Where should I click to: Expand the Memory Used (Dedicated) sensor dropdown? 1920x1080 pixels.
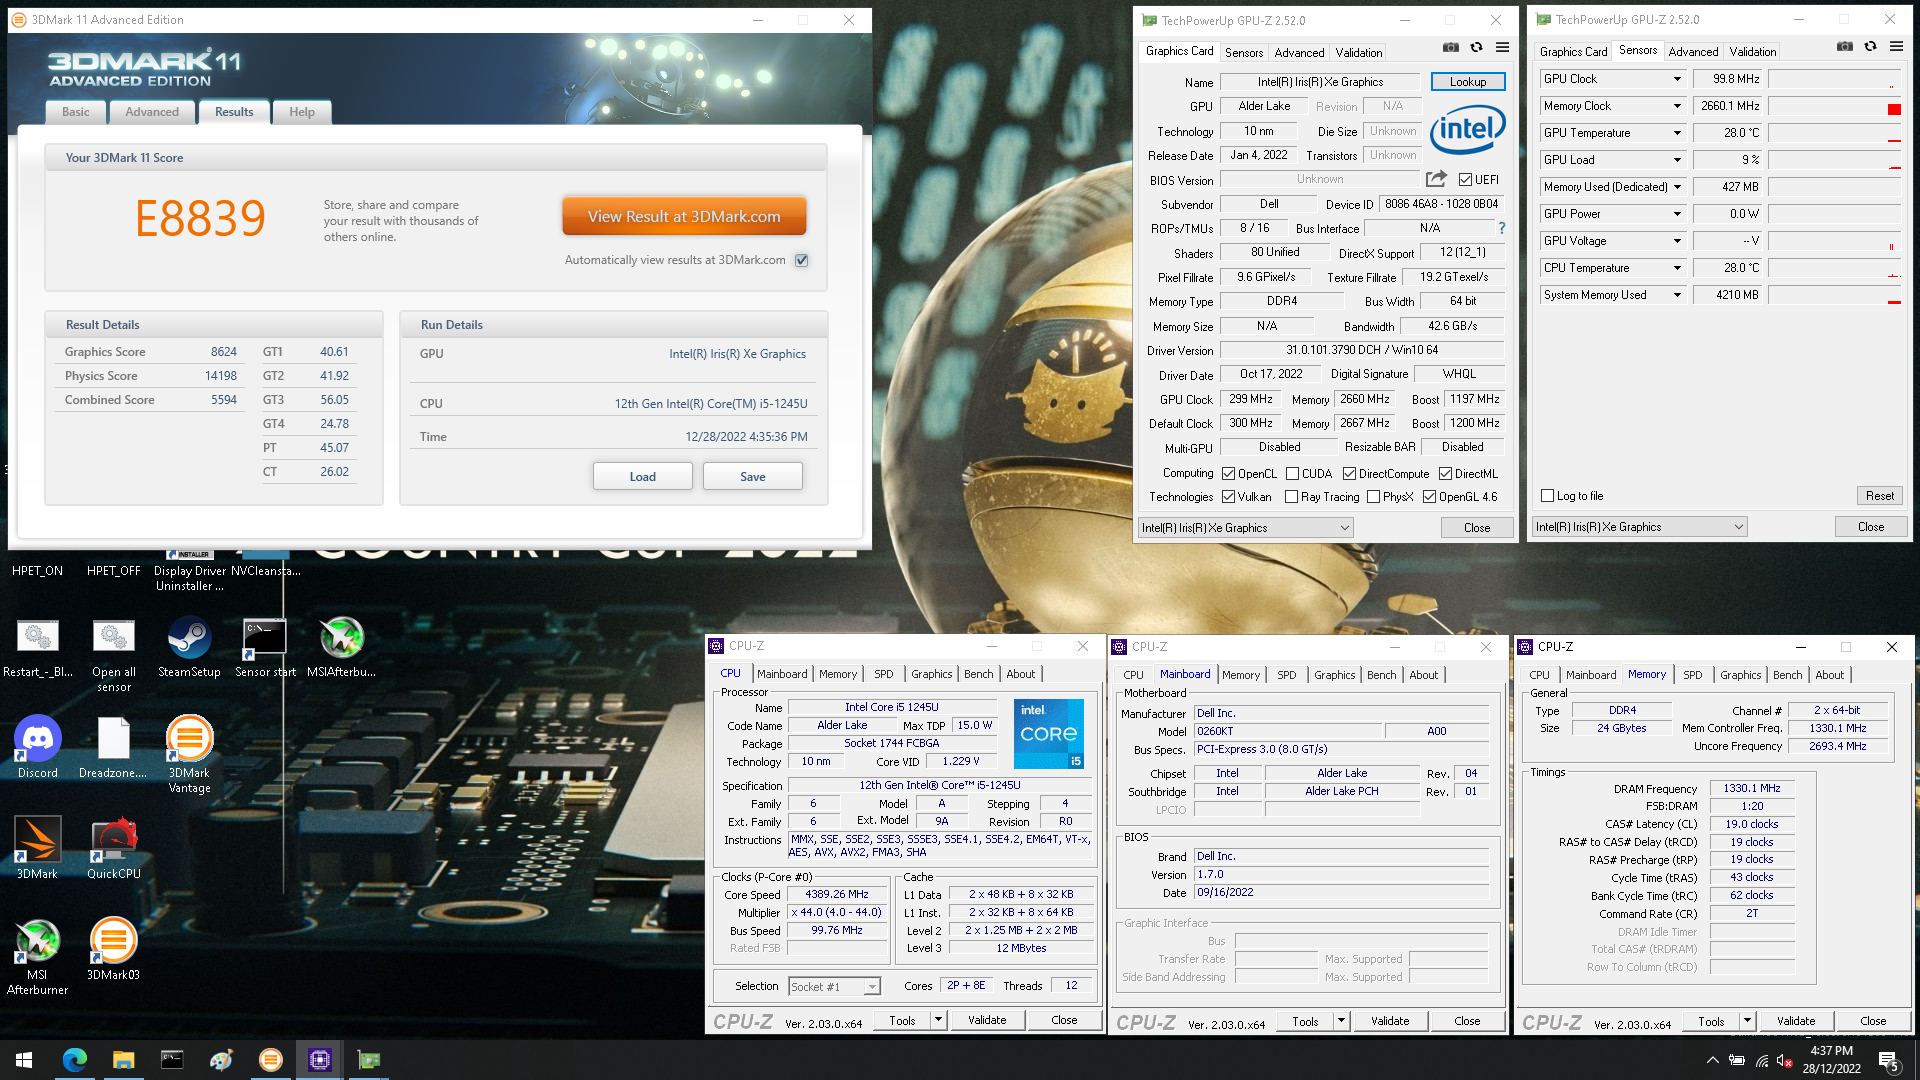coord(1677,187)
